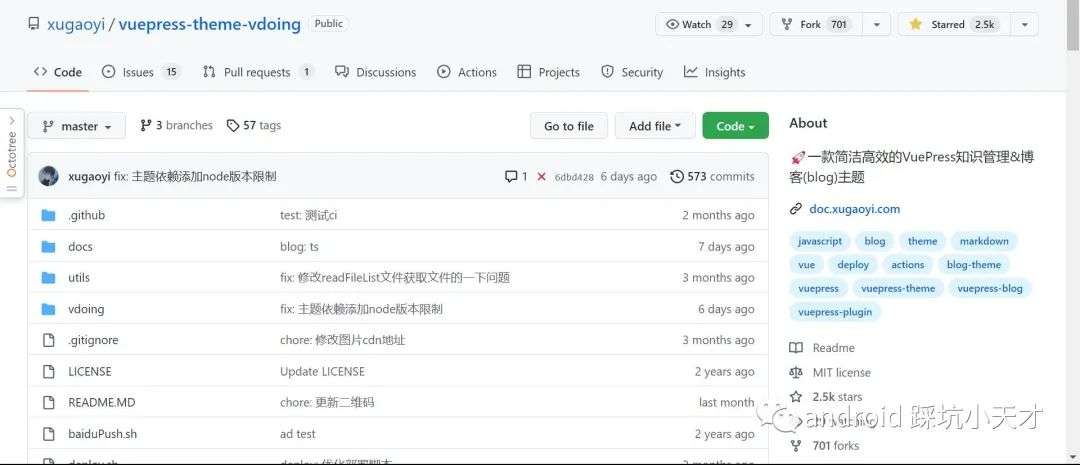Image resolution: width=1080 pixels, height=465 pixels.
Task: Open the commit comment count icon
Action: tap(516, 176)
